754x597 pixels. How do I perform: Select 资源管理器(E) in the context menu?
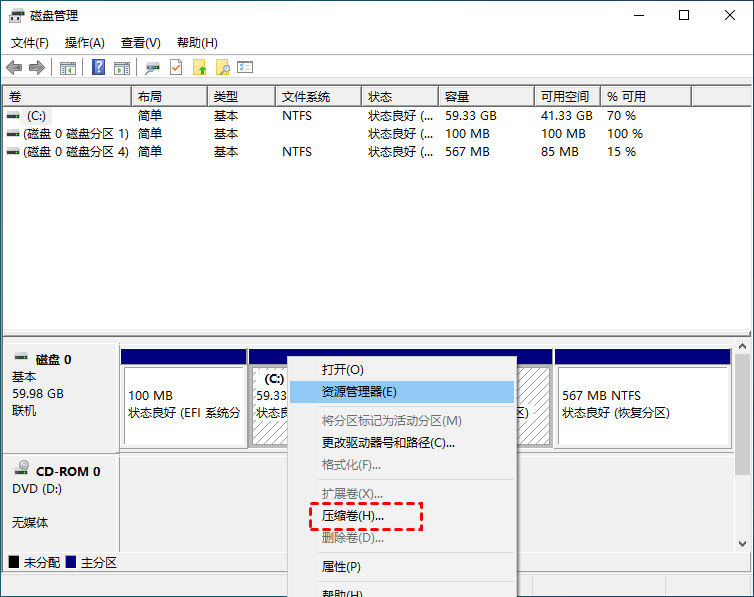[359, 392]
